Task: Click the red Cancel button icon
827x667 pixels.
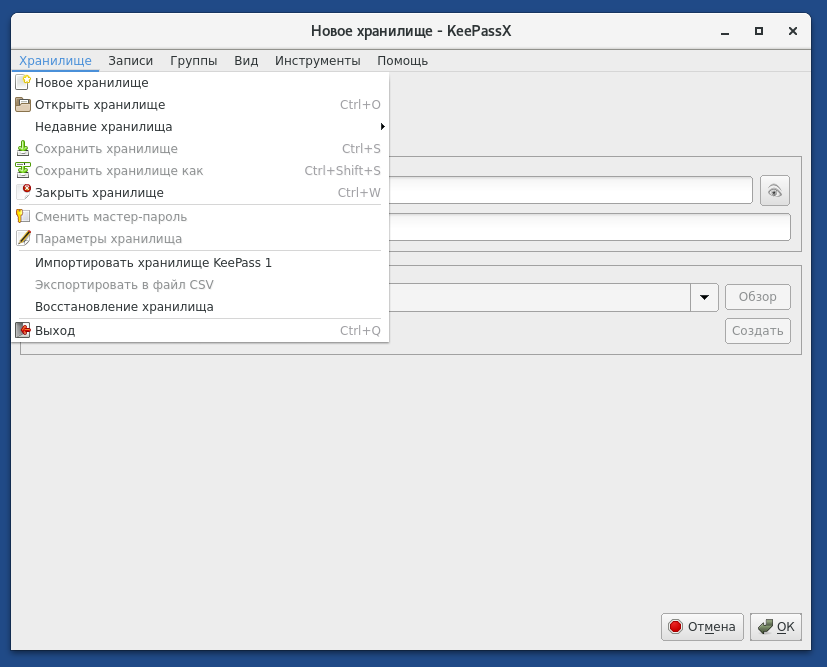Action: tap(675, 627)
